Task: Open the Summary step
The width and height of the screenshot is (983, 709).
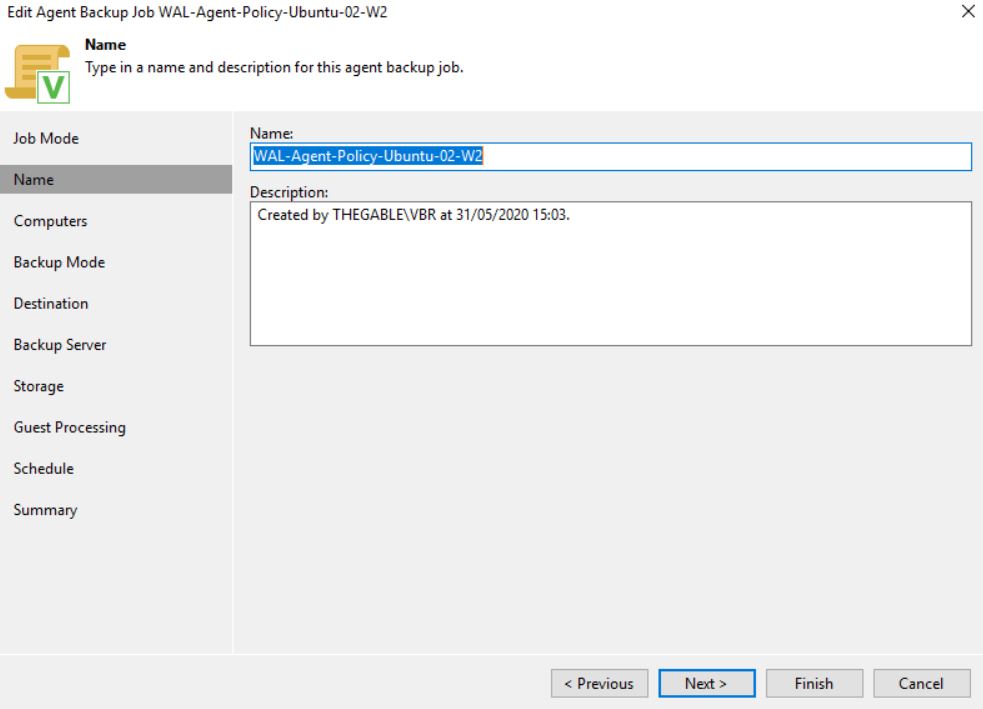Action: point(45,510)
